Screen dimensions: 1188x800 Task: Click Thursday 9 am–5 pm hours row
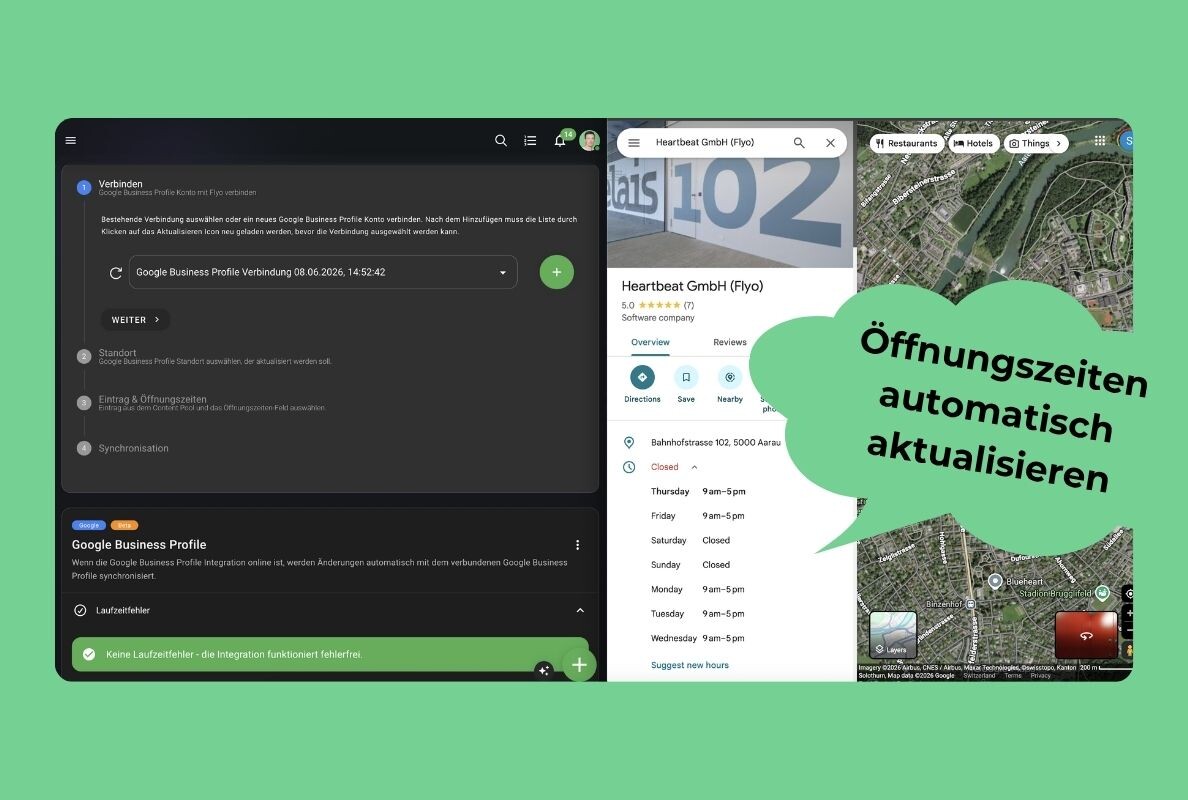(698, 492)
